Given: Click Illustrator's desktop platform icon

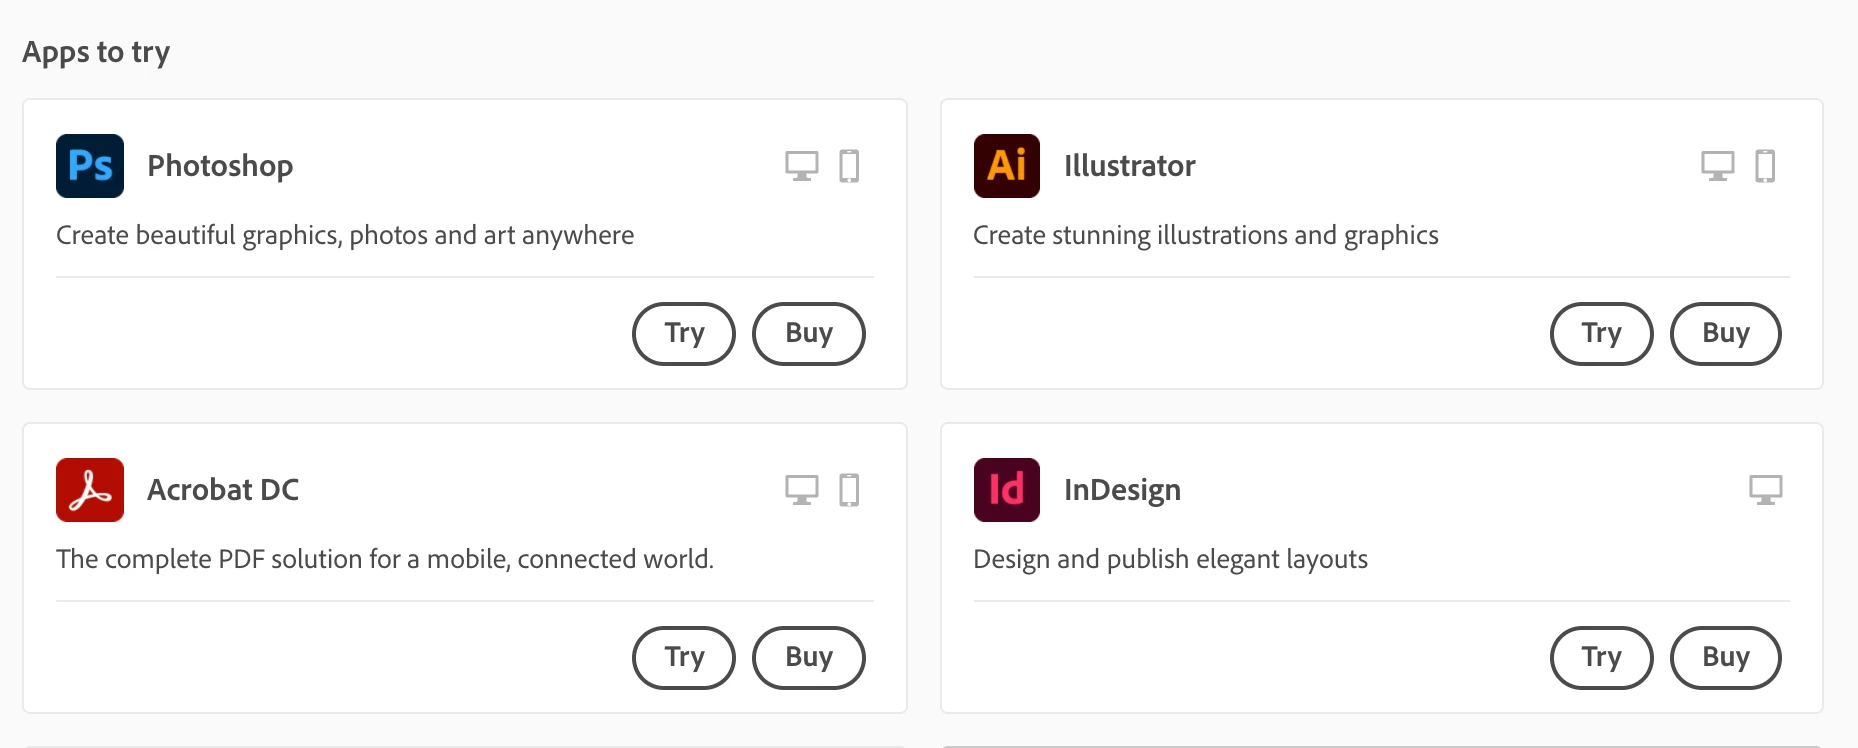Looking at the screenshot, I should click(x=1718, y=166).
